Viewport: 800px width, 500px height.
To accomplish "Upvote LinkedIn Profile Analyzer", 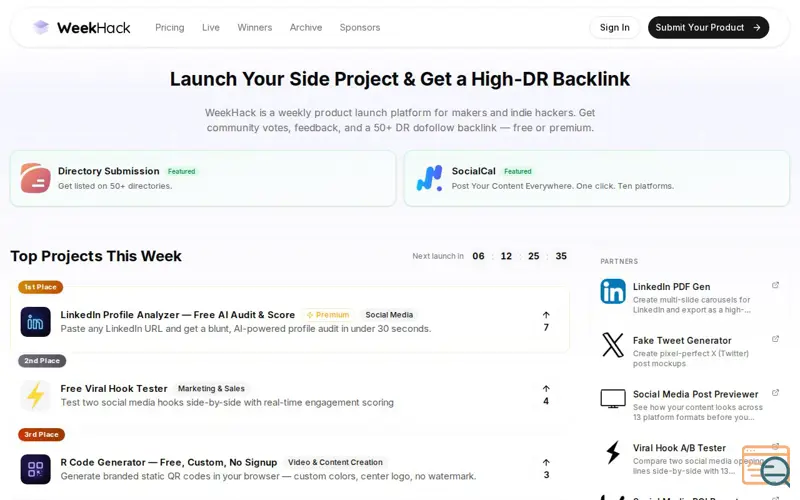I will point(546,321).
